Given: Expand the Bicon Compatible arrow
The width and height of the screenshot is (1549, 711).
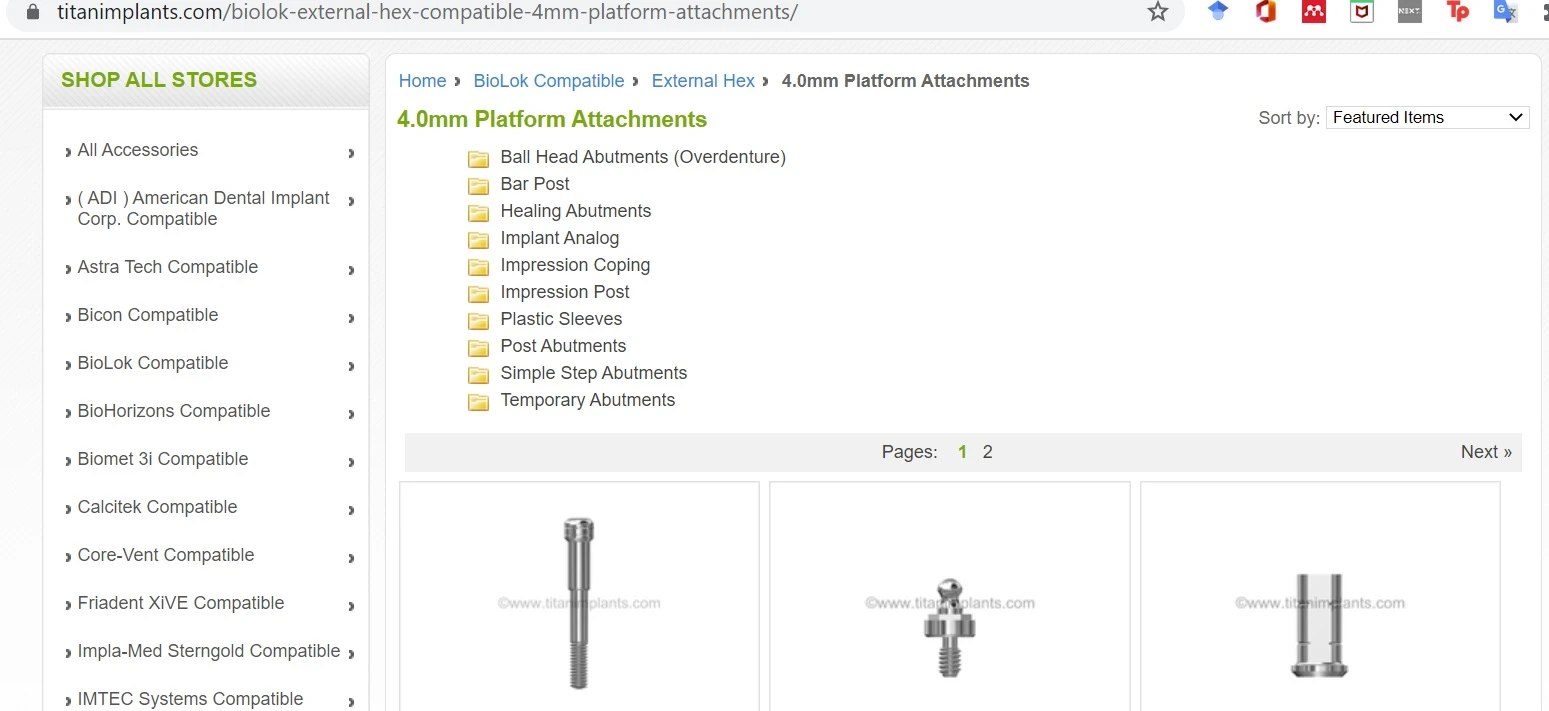Looking at the screenshot, I should coord(351,318).
